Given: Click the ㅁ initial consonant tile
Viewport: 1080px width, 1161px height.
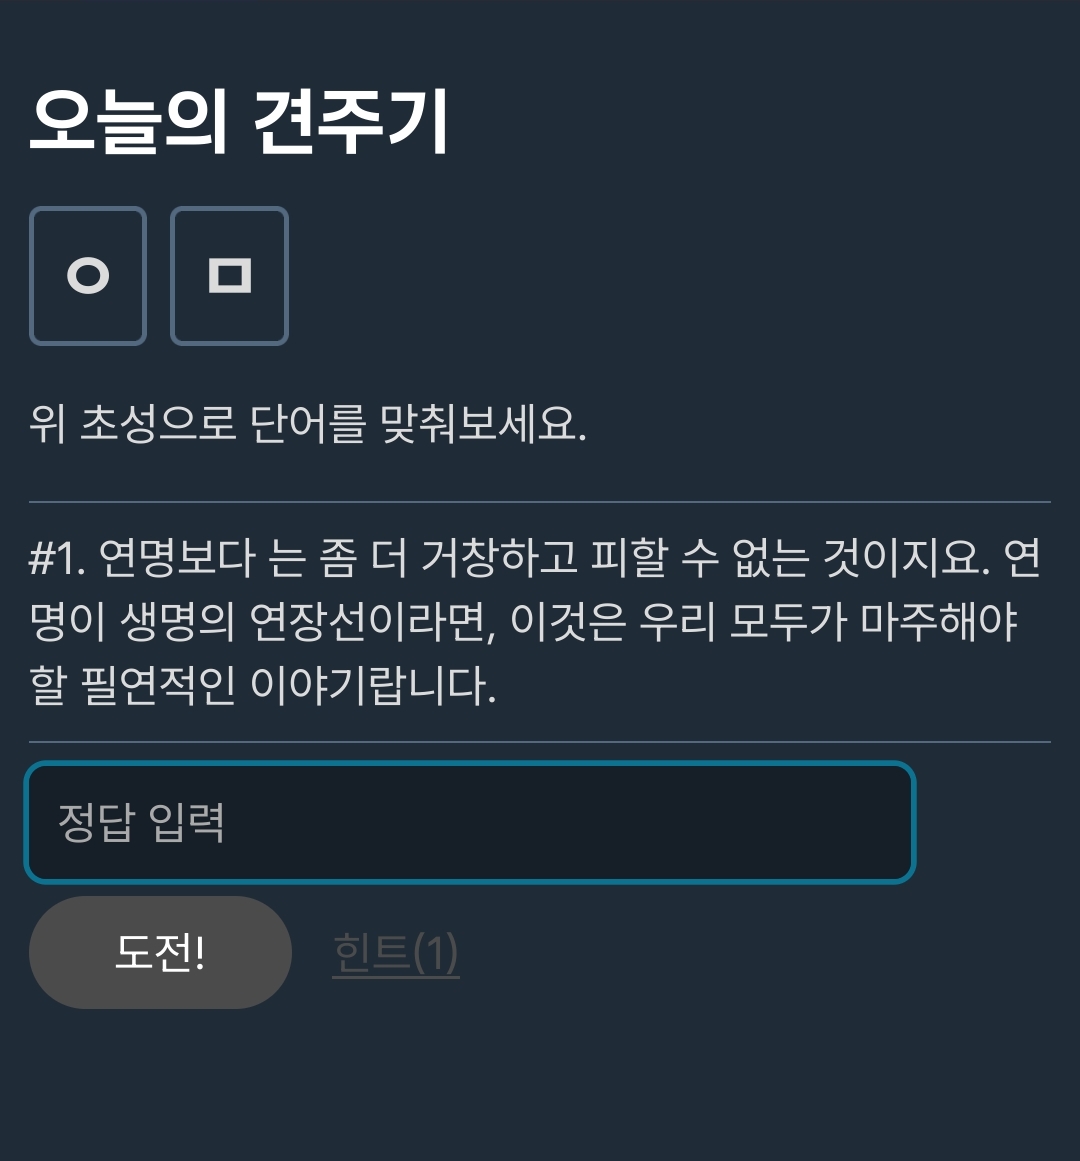Looking at the screenshot, I should pos(229,276).
